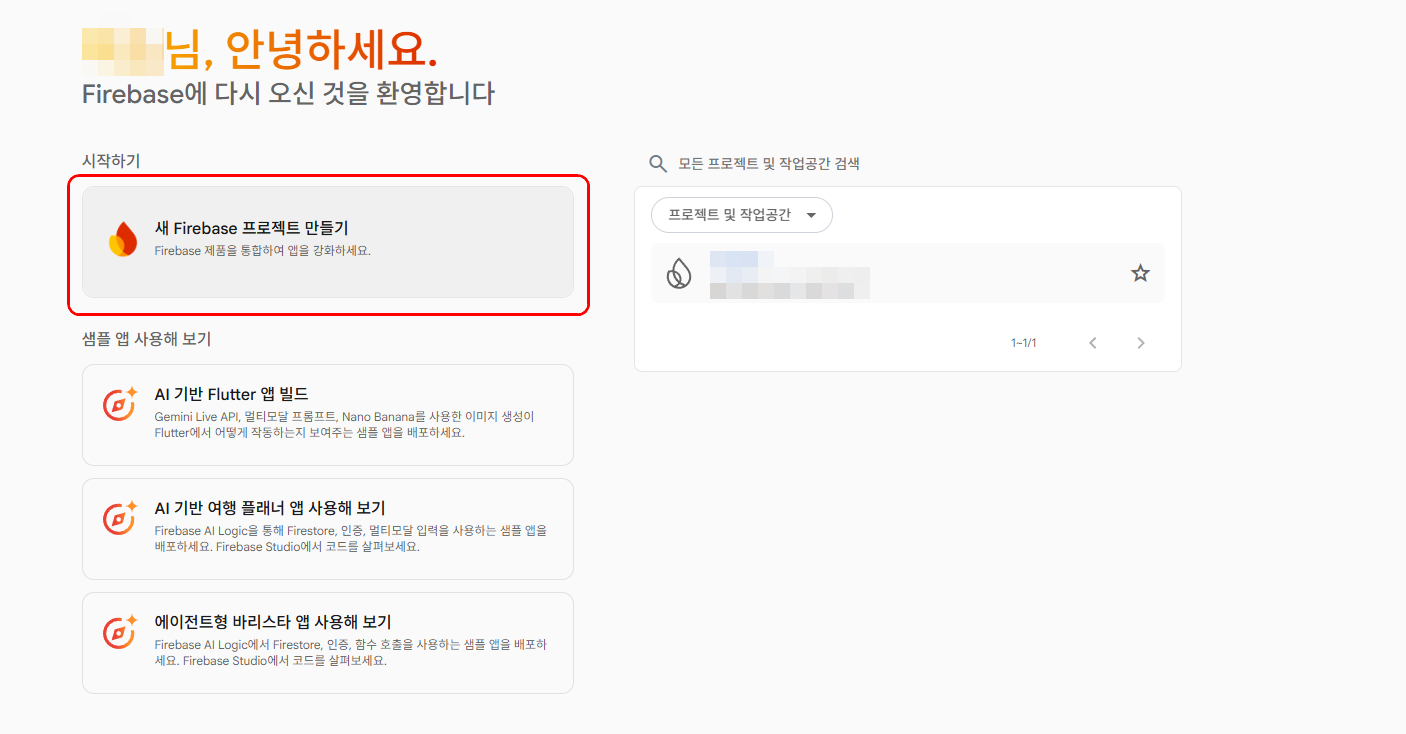Click the compass icon beside AI 기반 Flutter 앱 빌드
Screen dimensions: 1406x734
(120, 404)
